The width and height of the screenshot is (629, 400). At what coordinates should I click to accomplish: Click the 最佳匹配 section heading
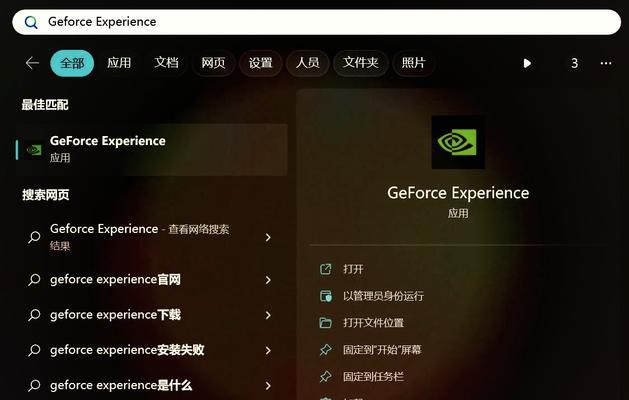pos(45,105)
